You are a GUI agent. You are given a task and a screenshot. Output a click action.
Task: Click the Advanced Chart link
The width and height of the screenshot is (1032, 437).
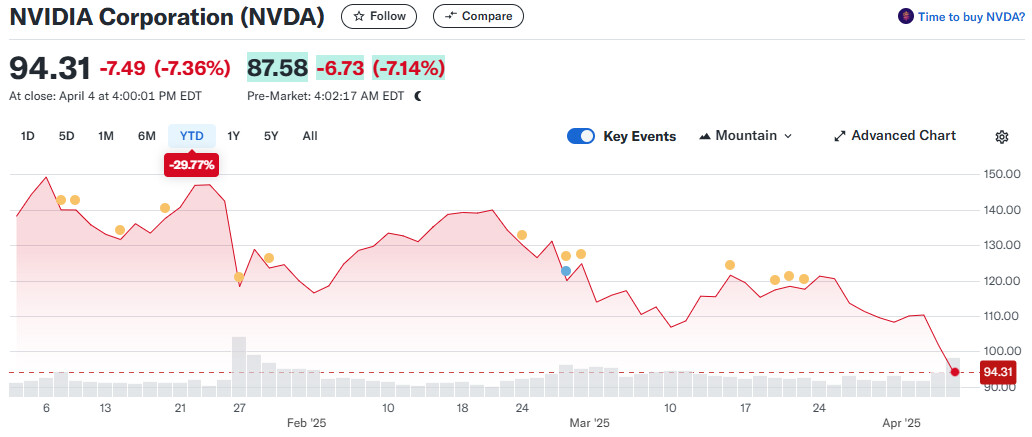coord(903,136)
